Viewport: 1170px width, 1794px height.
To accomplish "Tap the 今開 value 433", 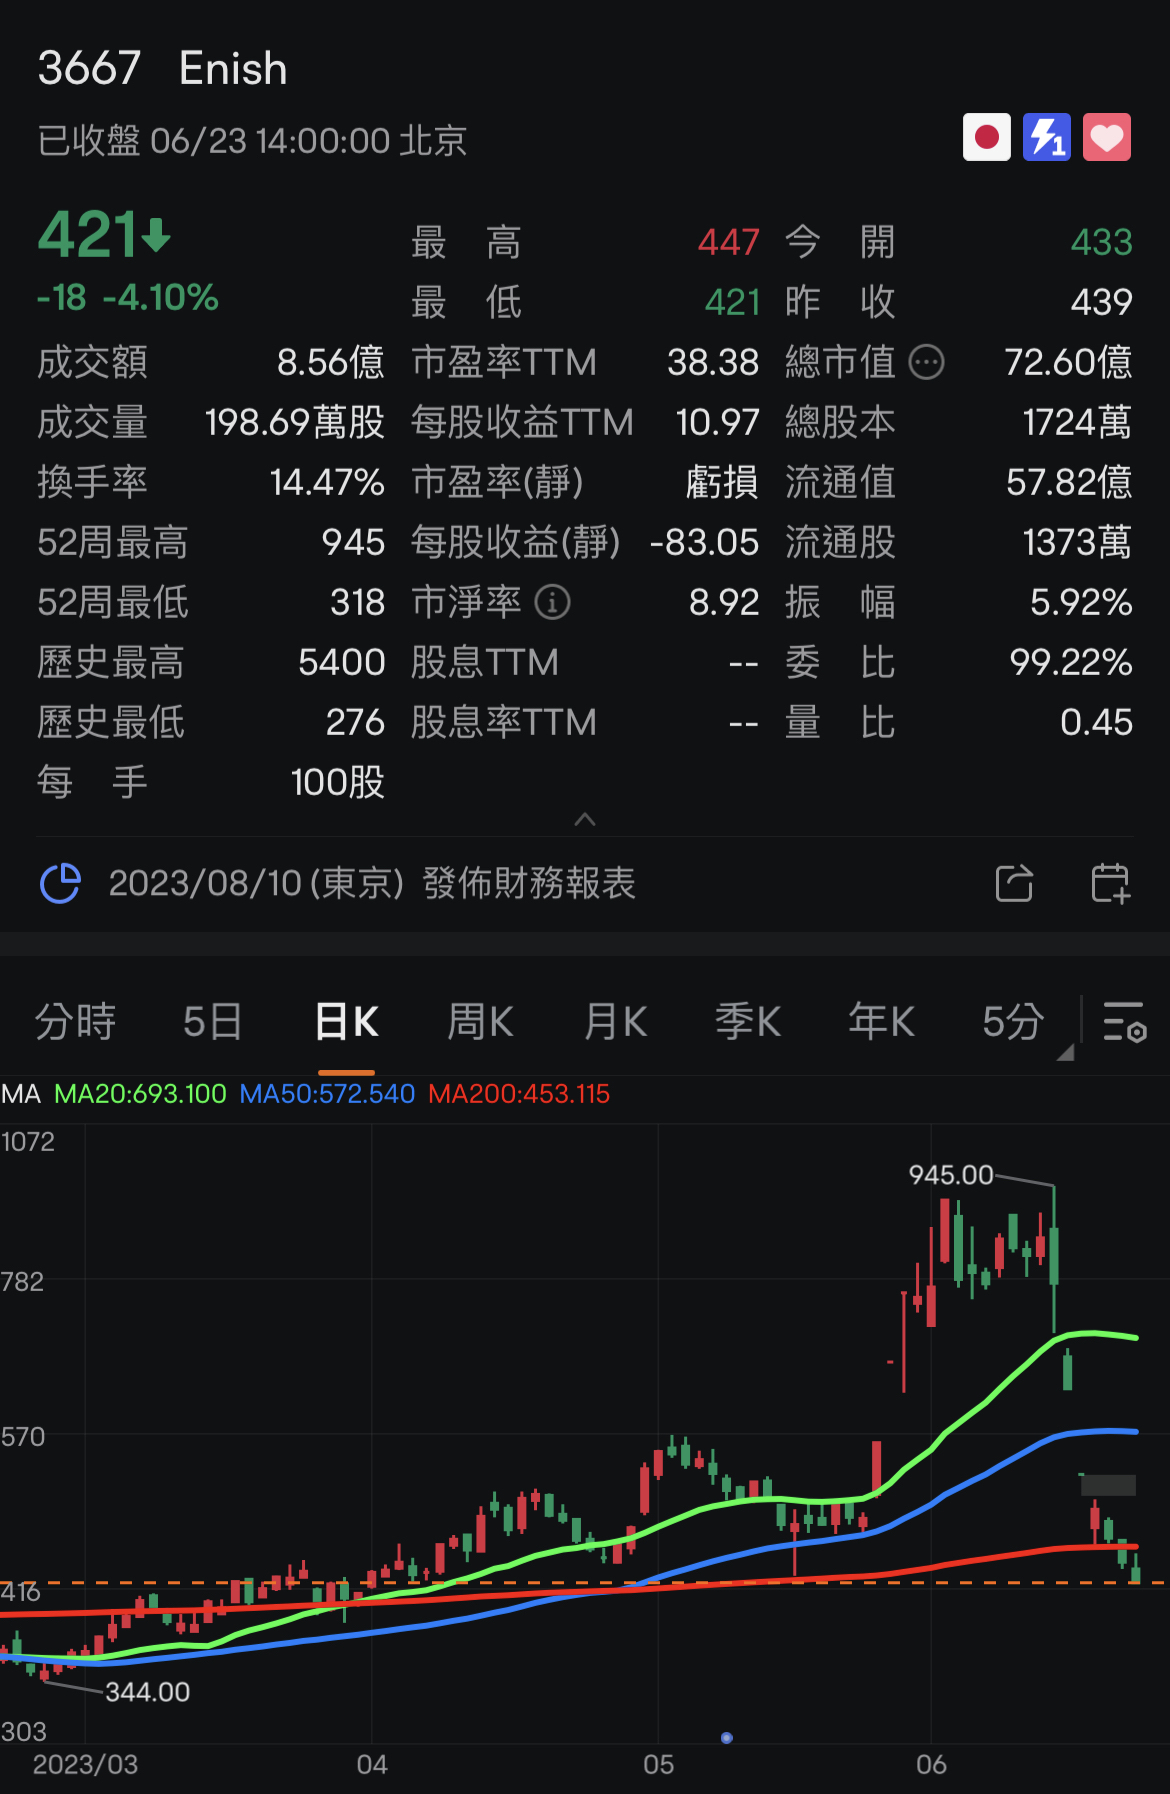I will 1102,242.
